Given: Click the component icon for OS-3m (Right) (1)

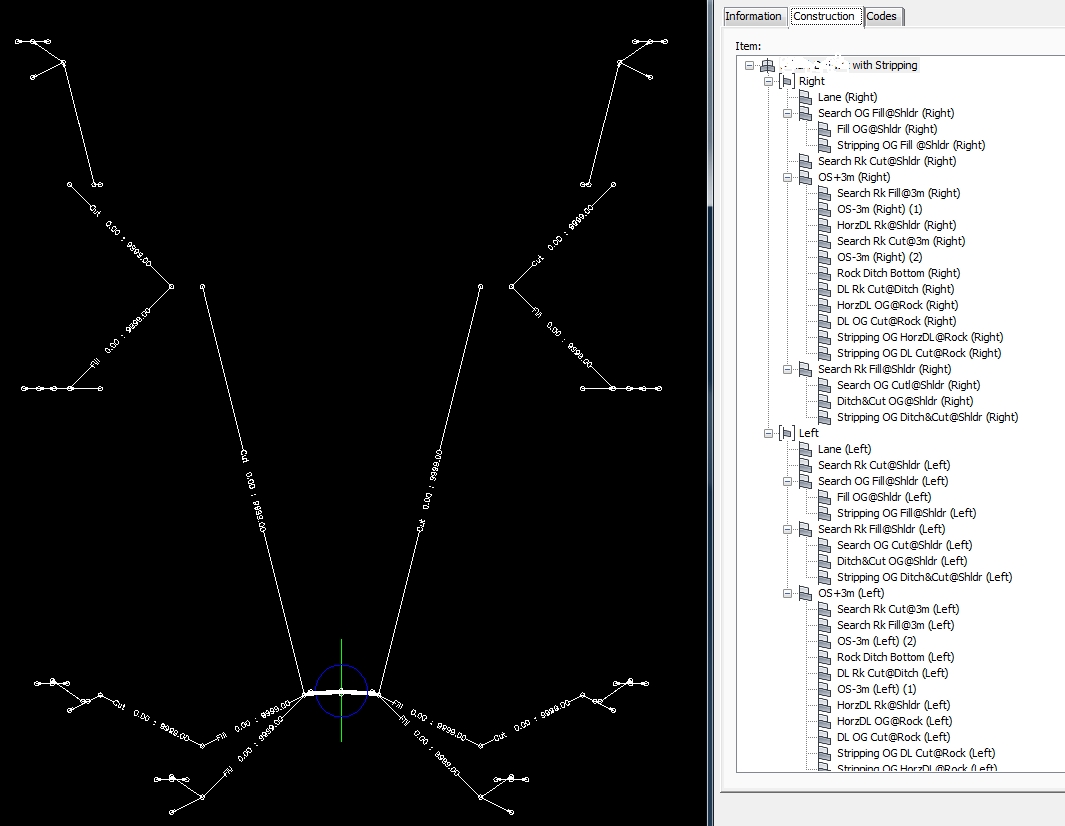Looking at the screenshot, I should (824, 208).
